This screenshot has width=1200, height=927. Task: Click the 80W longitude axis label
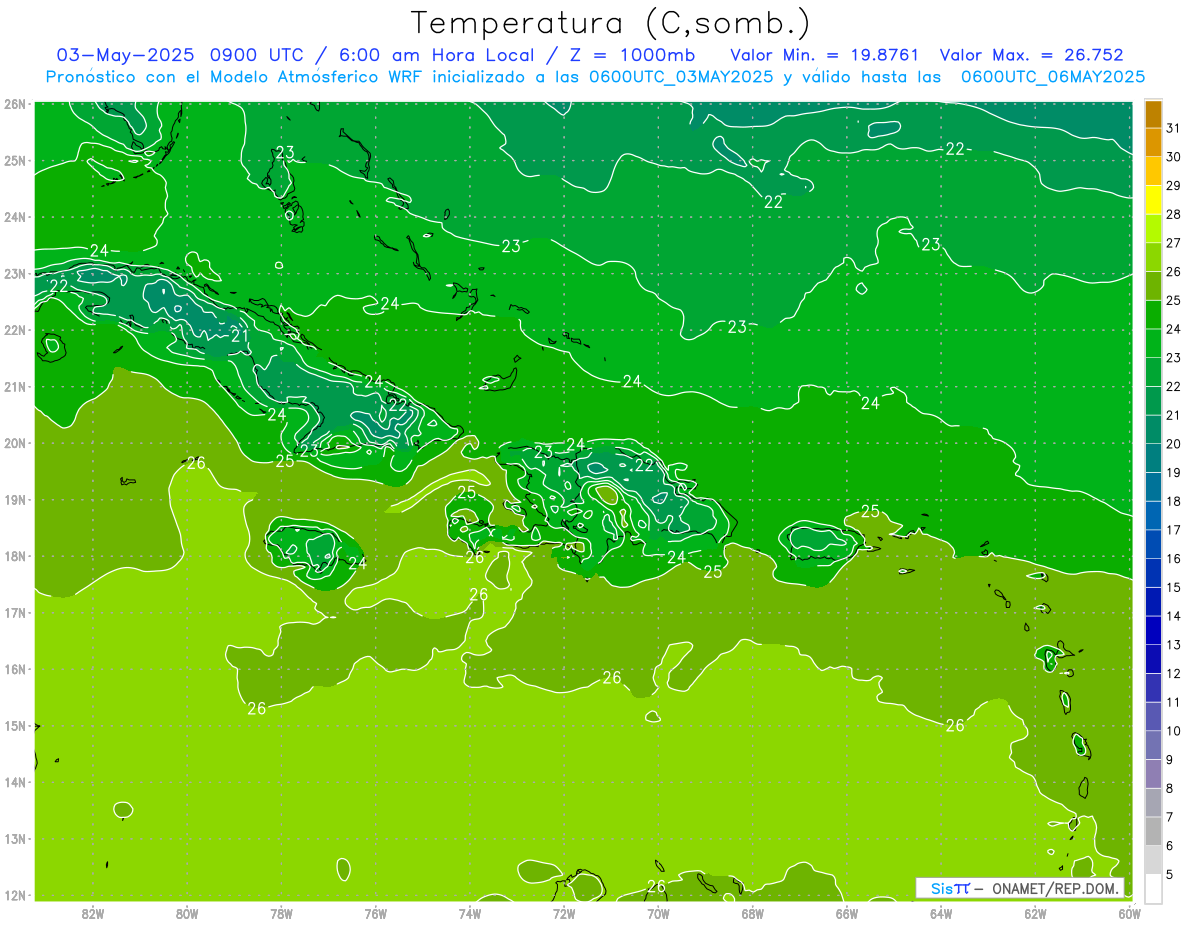pyautogui.click(x=187, y=912)
